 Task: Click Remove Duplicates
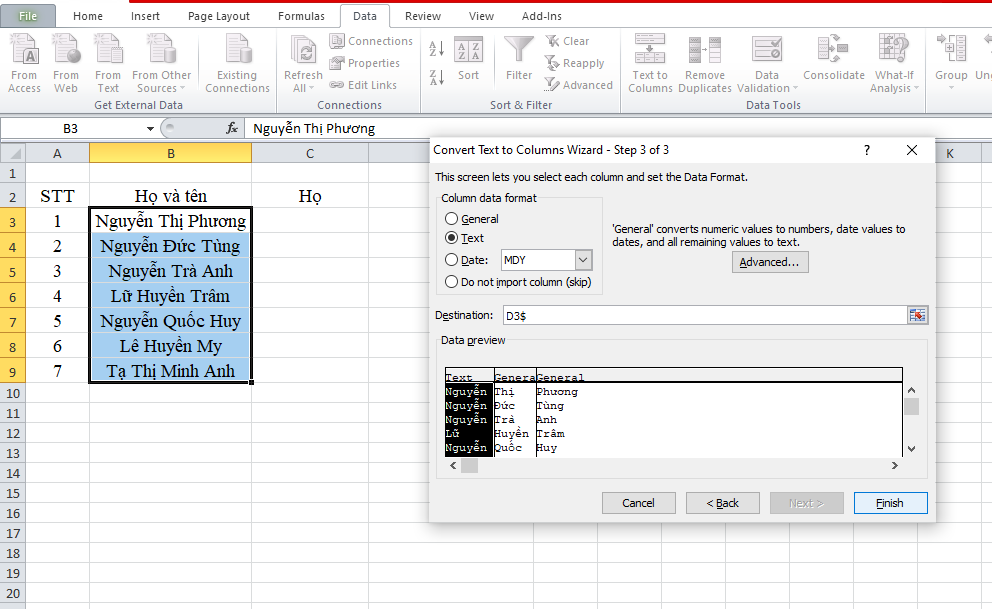[x=705, y=63]
